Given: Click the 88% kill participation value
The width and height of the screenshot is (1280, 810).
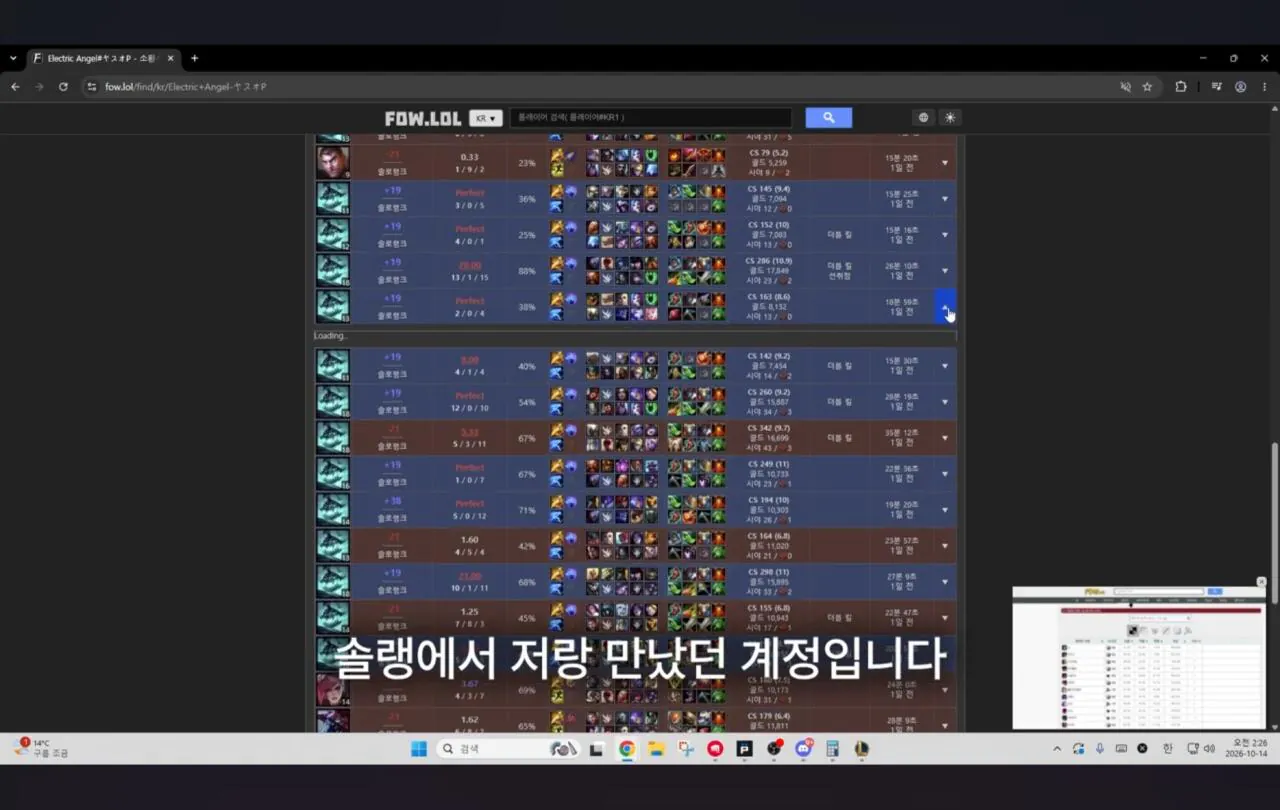Looking at the screenshot, I should (x=527, y=271).
